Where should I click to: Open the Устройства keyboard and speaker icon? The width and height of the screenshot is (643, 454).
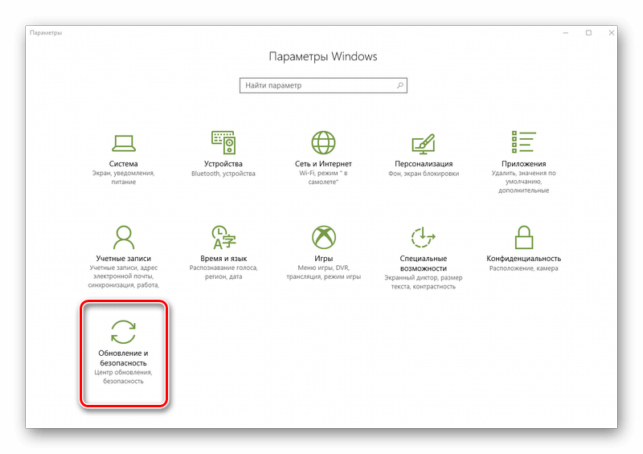coord(223,142)
